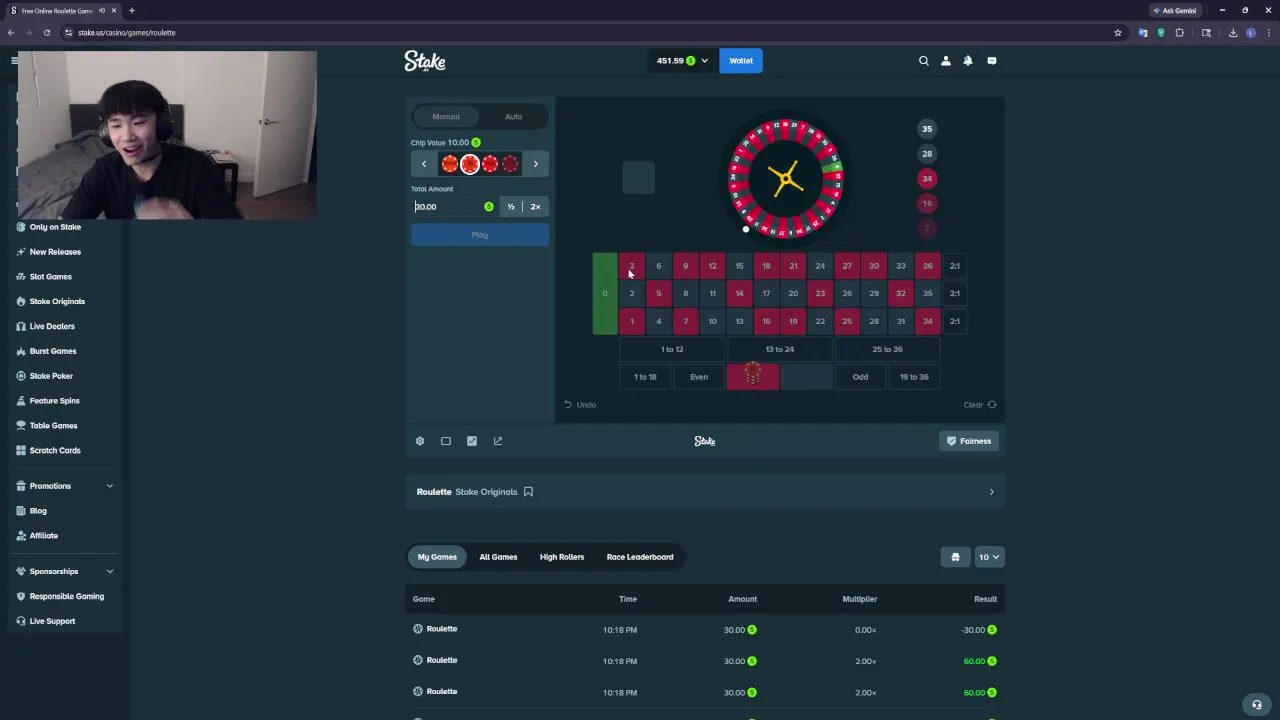Open live stats chart icon

coord(472,441)
